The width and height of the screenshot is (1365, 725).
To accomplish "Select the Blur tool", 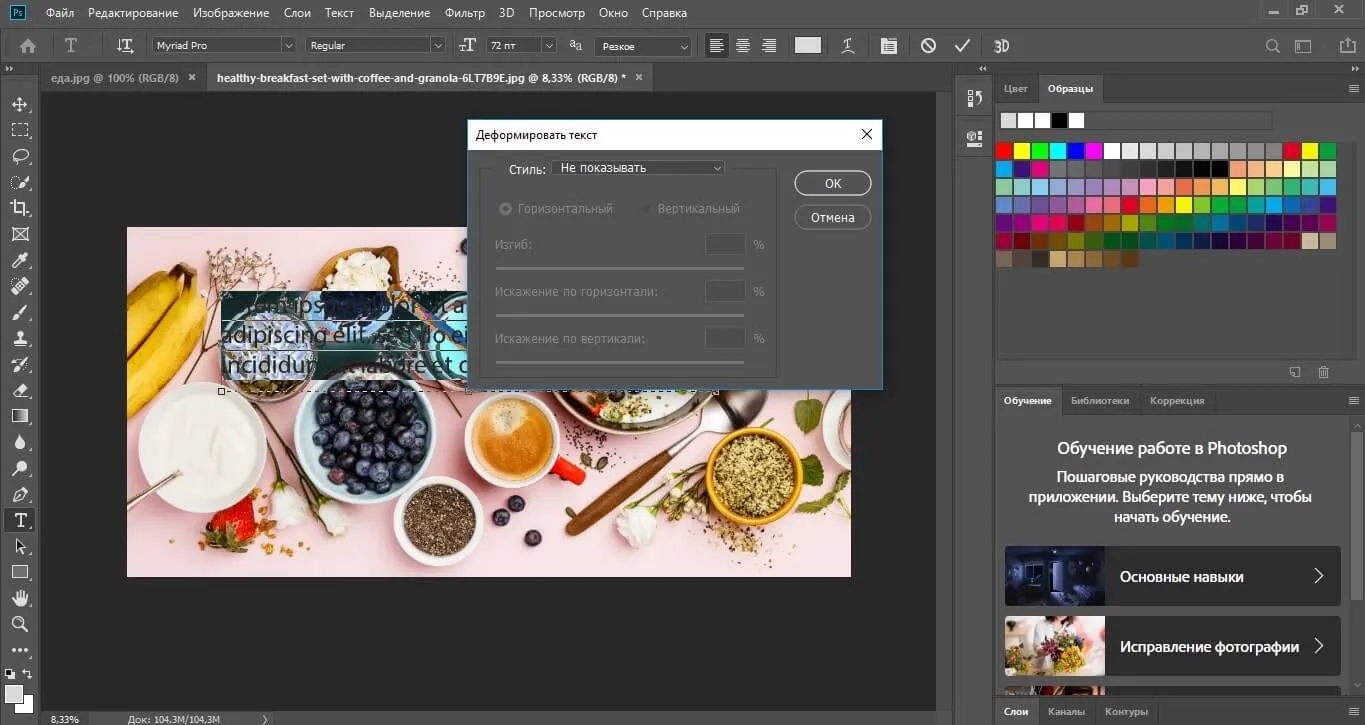I will [x=20, y=442].
